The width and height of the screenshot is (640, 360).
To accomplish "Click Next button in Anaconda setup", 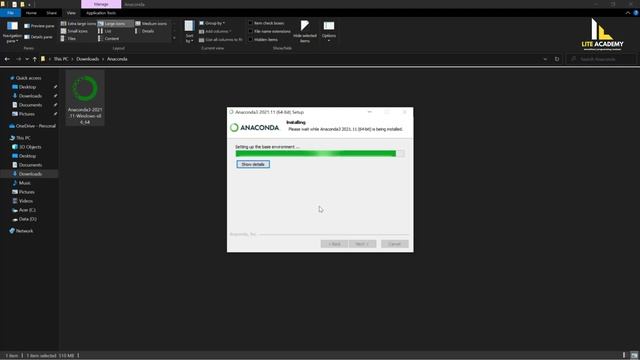I will [362, 244].
